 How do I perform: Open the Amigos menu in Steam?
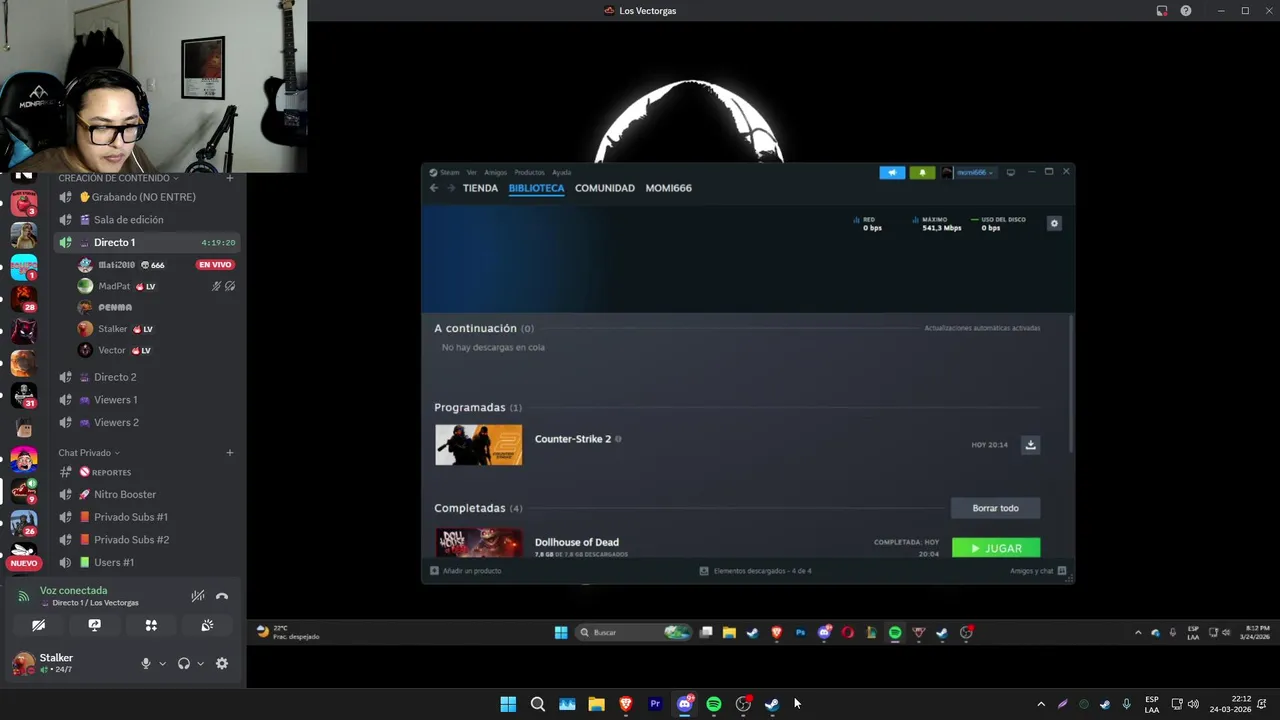tap(495, 172)
